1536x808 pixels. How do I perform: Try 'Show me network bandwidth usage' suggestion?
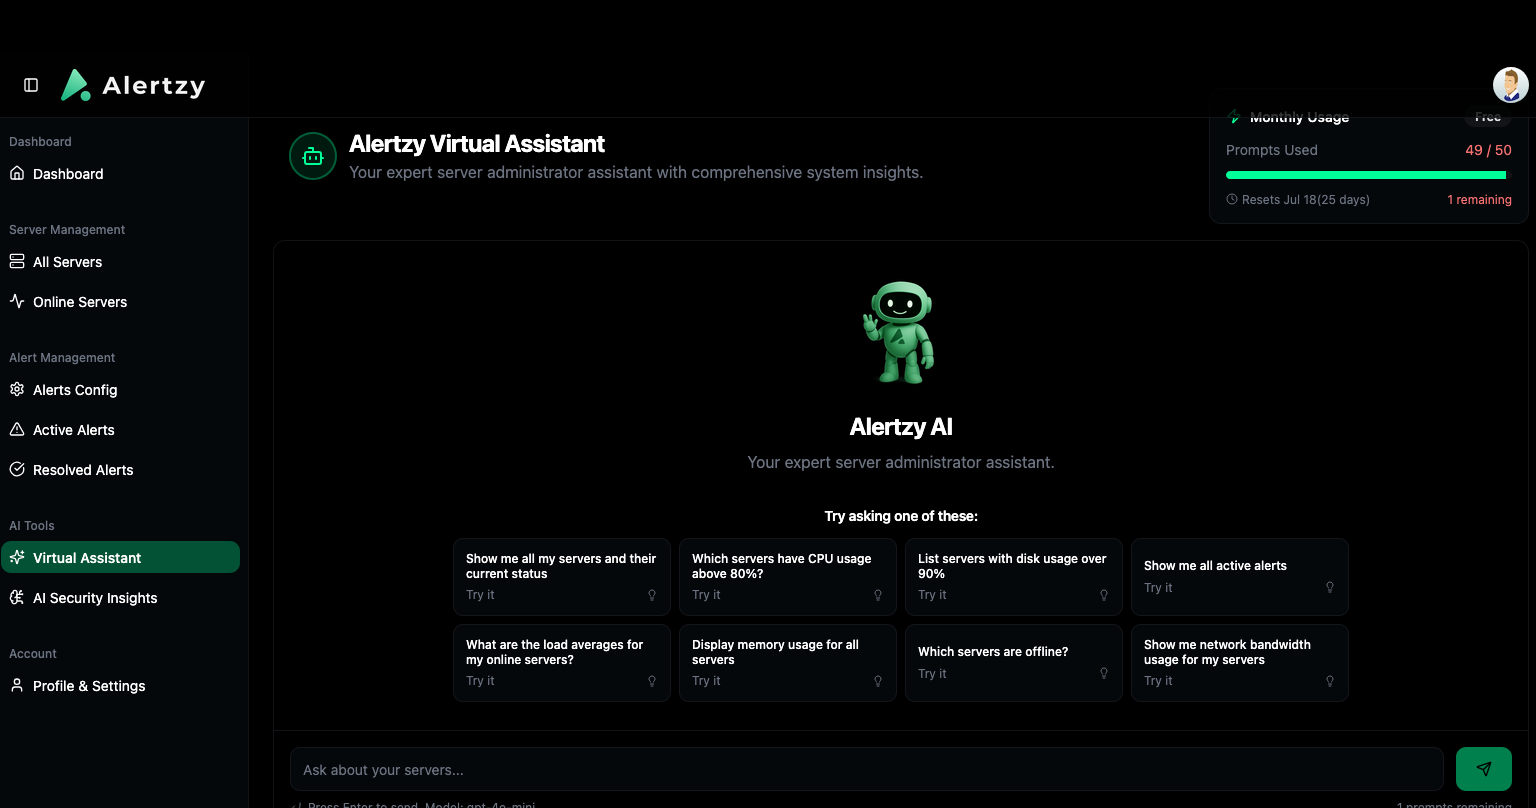click(x=1240, y=663)
